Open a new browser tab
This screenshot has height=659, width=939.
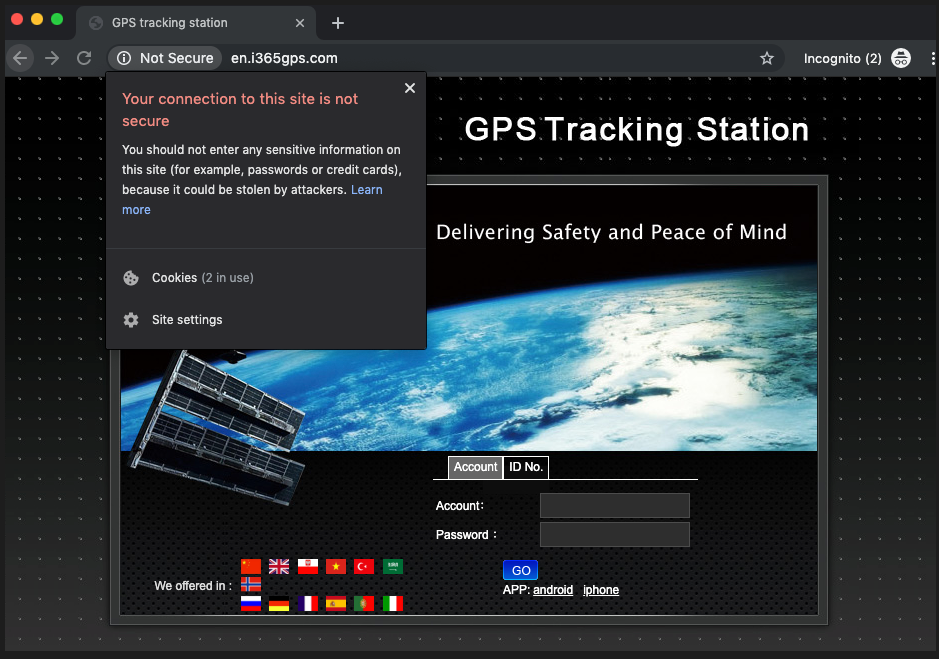point(338,23)
